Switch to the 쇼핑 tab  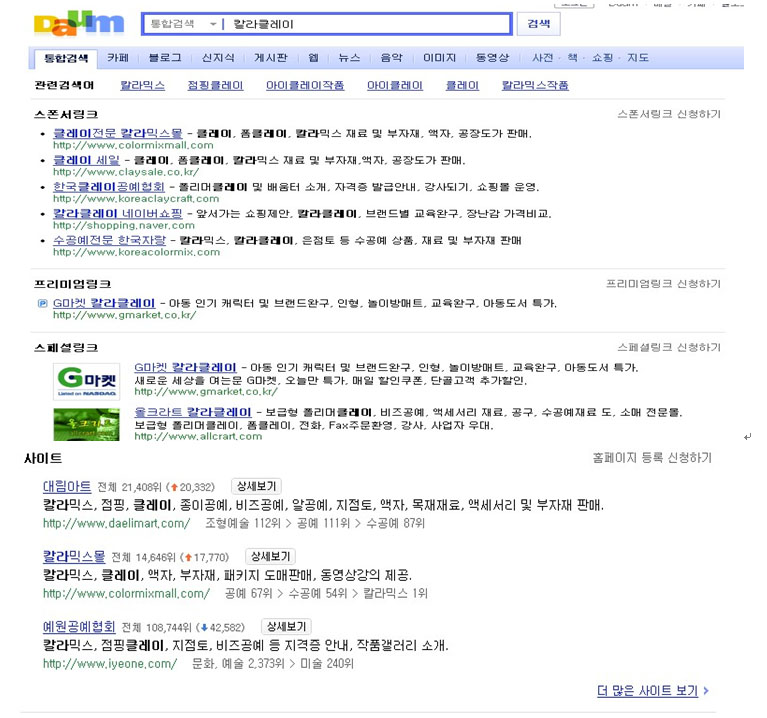pos(602,58)
